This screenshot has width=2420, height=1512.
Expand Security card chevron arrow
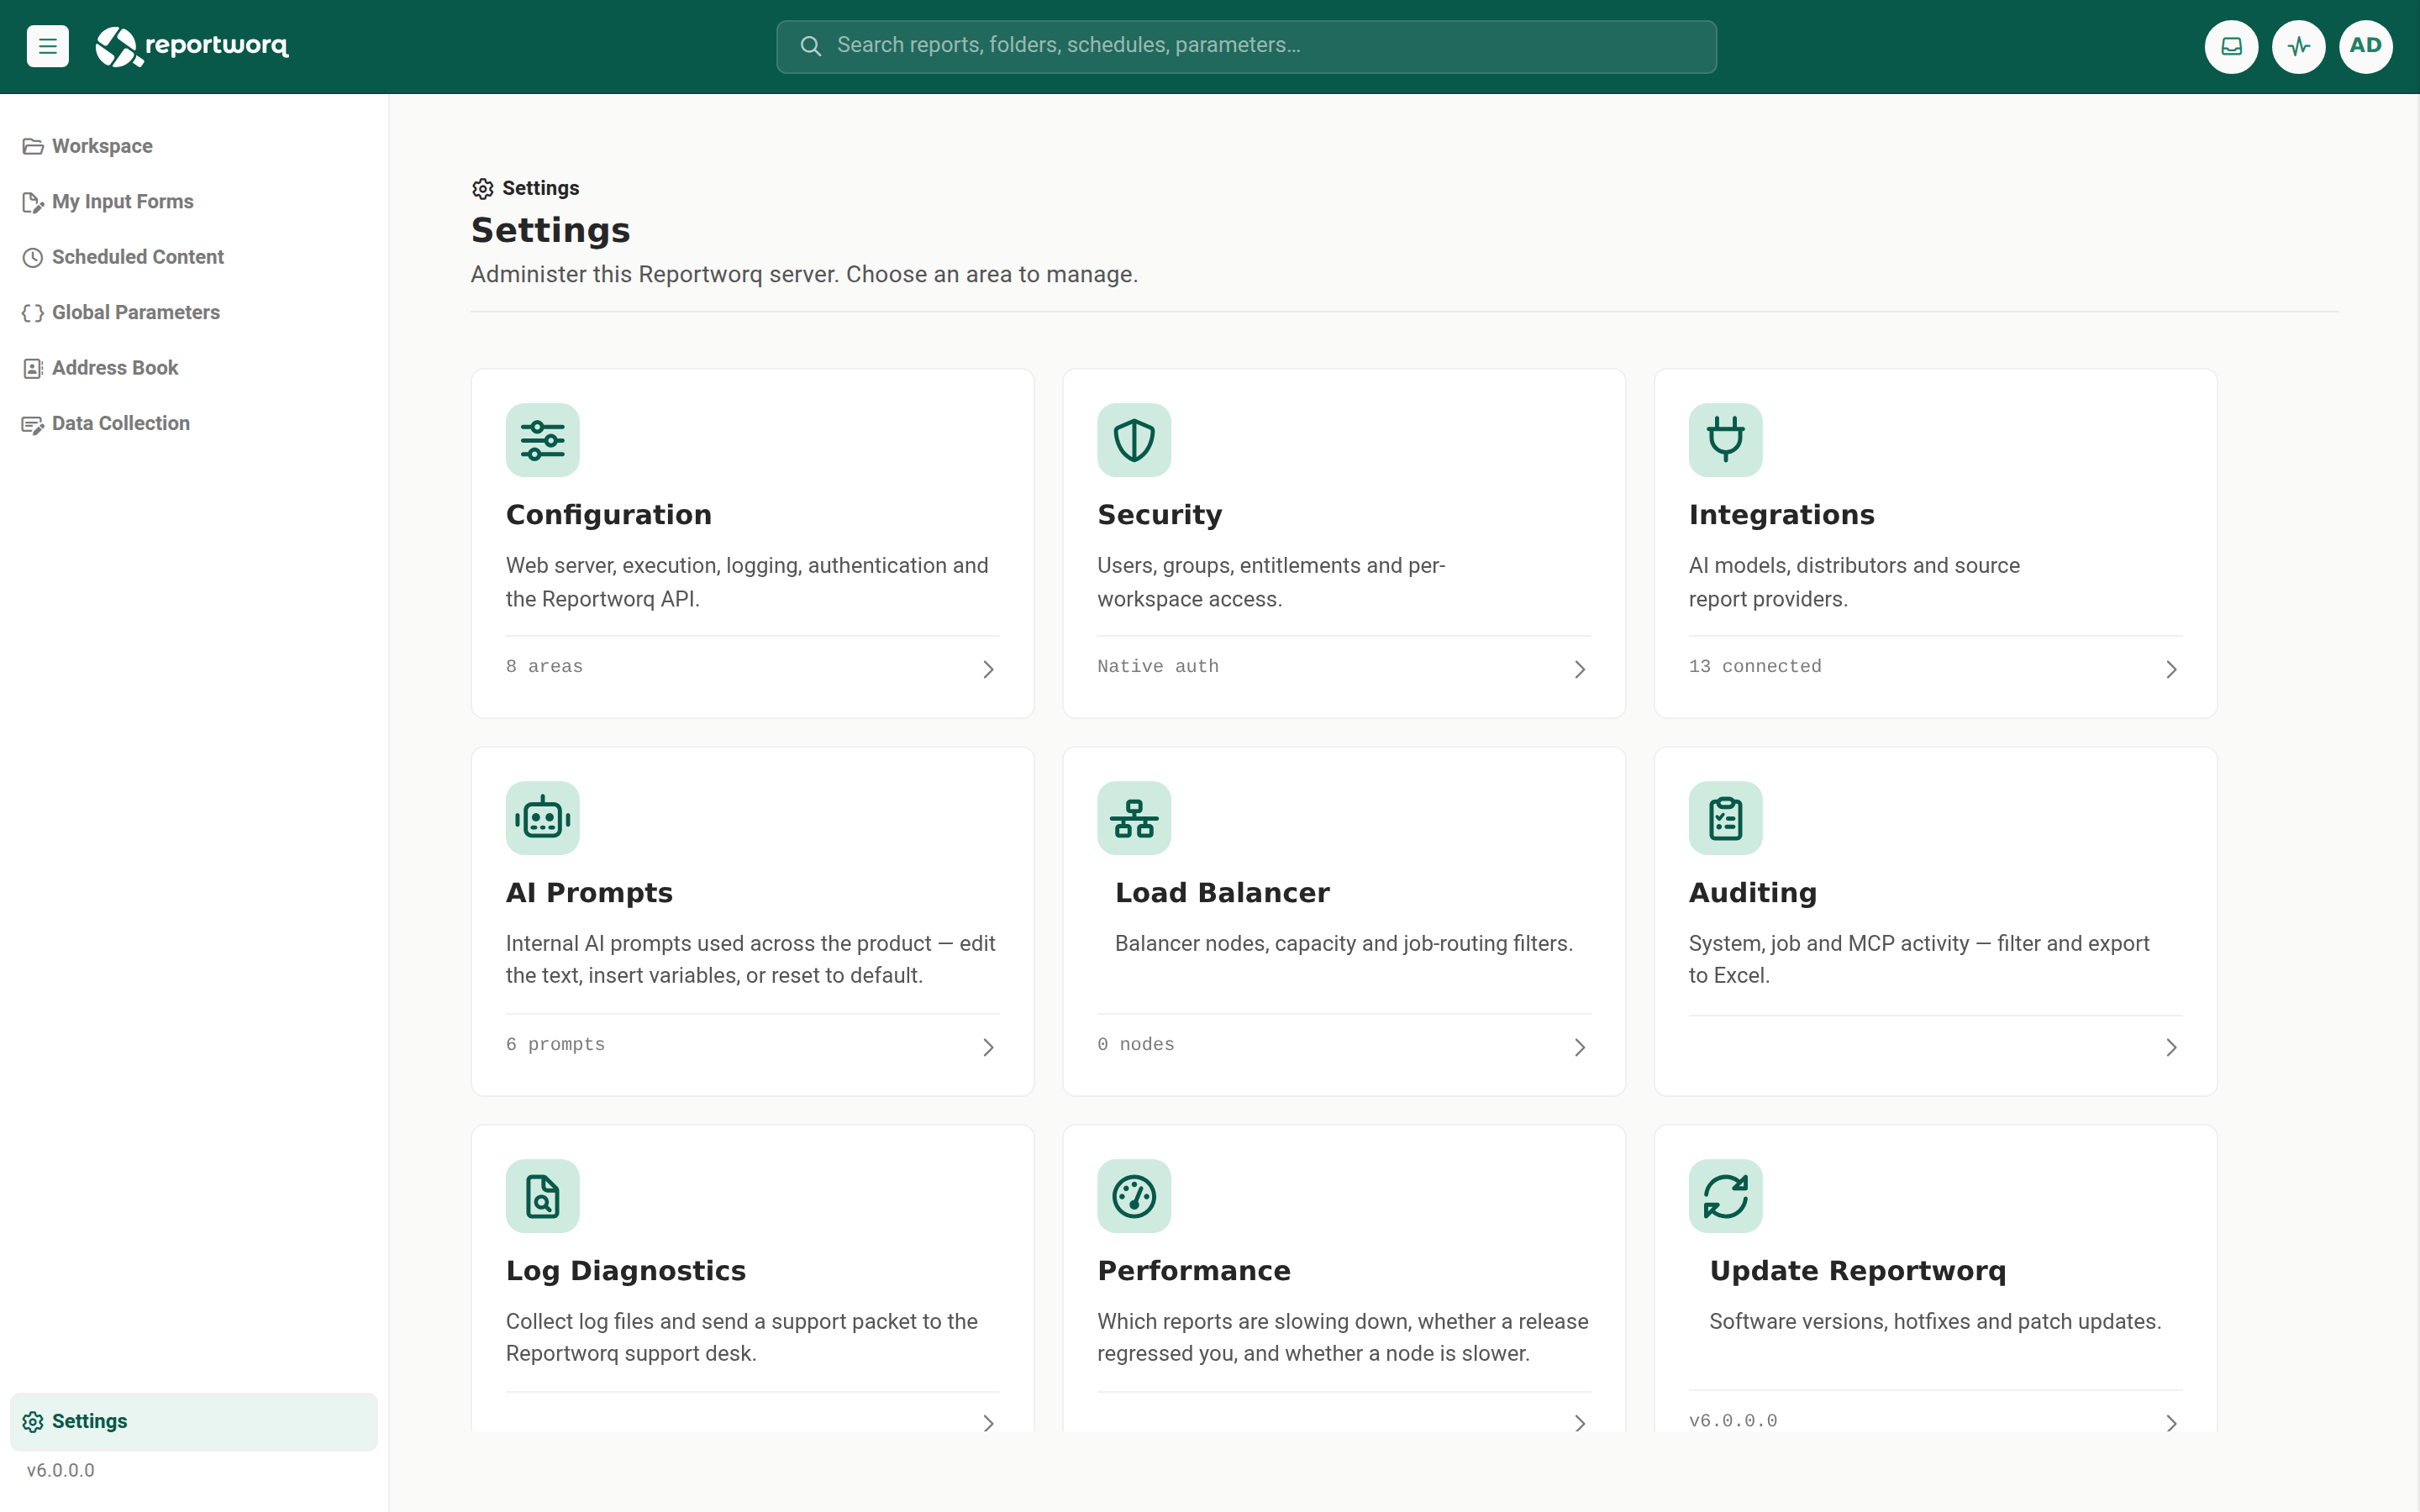pyautogui.click(x=1580, y=669)
